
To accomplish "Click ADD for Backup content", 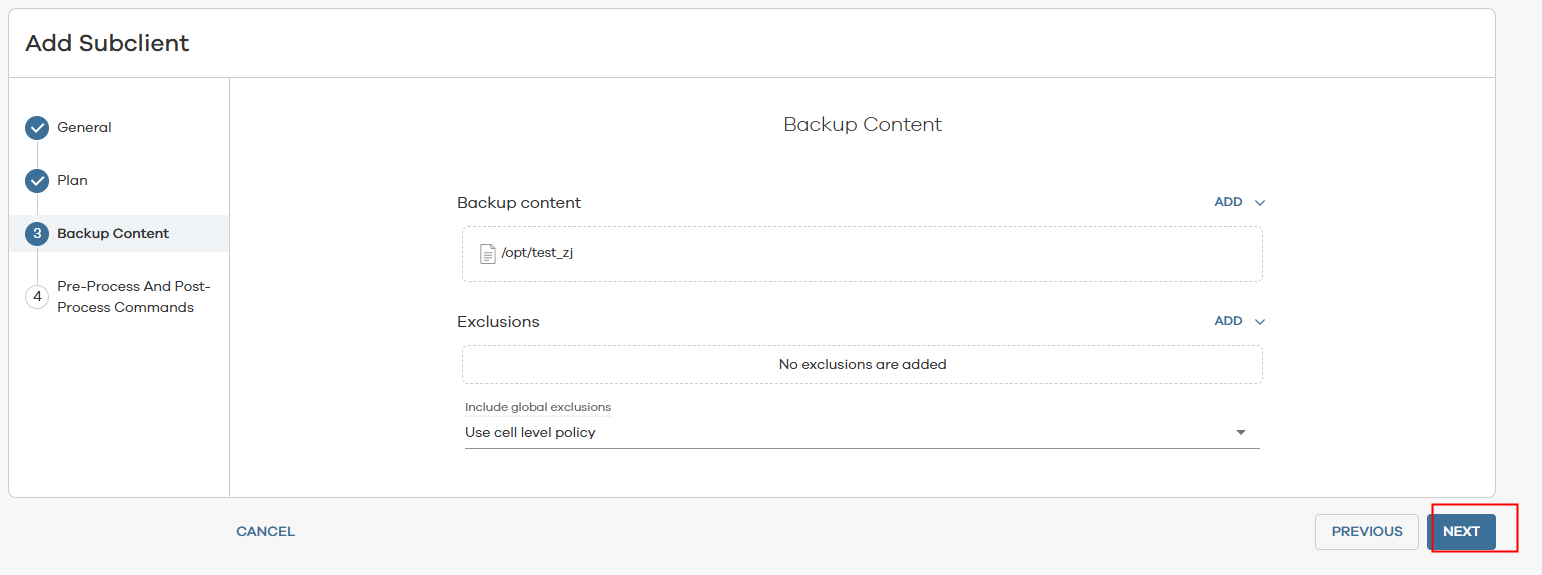I will coord(1228,202).
